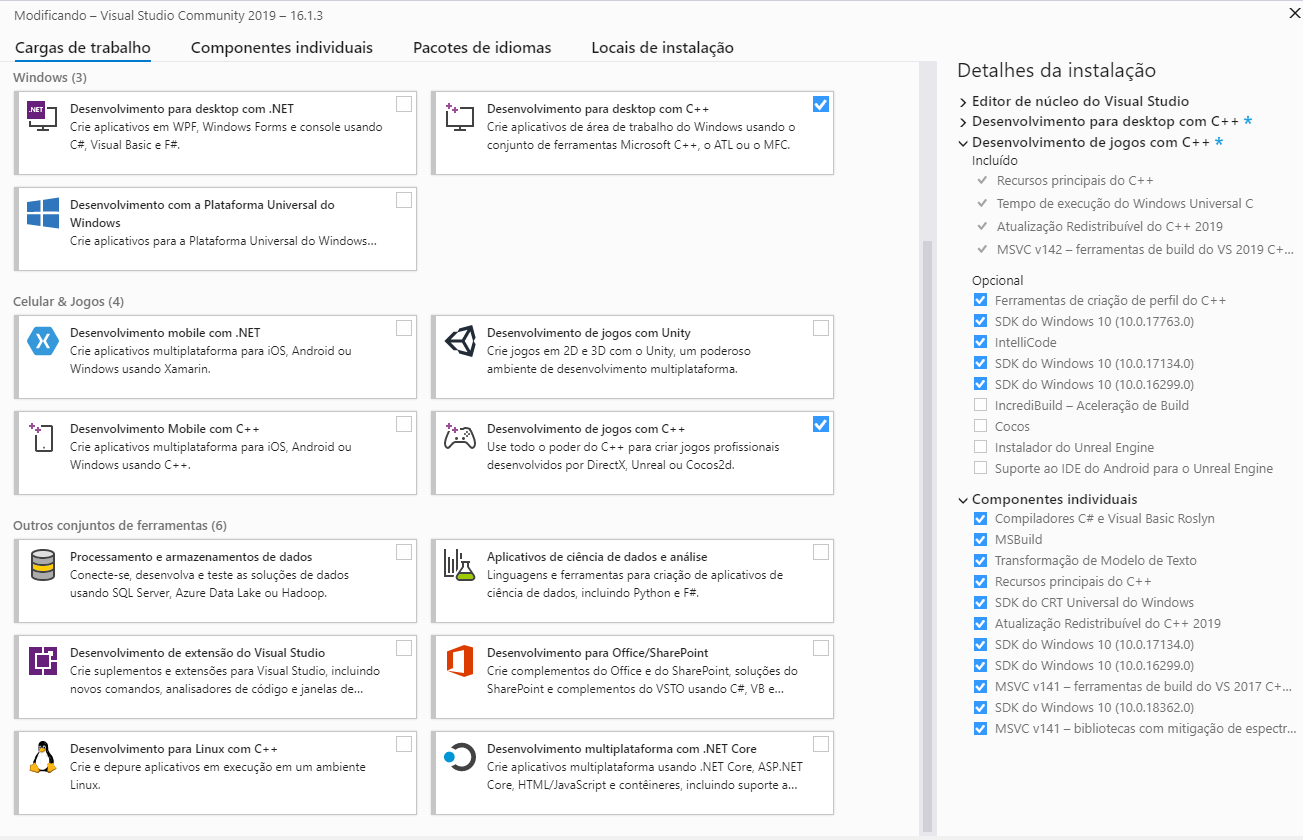Click the database data processing icon
Image resolution: width=1303 pixels, height=840 pixels.
point(42,565)
